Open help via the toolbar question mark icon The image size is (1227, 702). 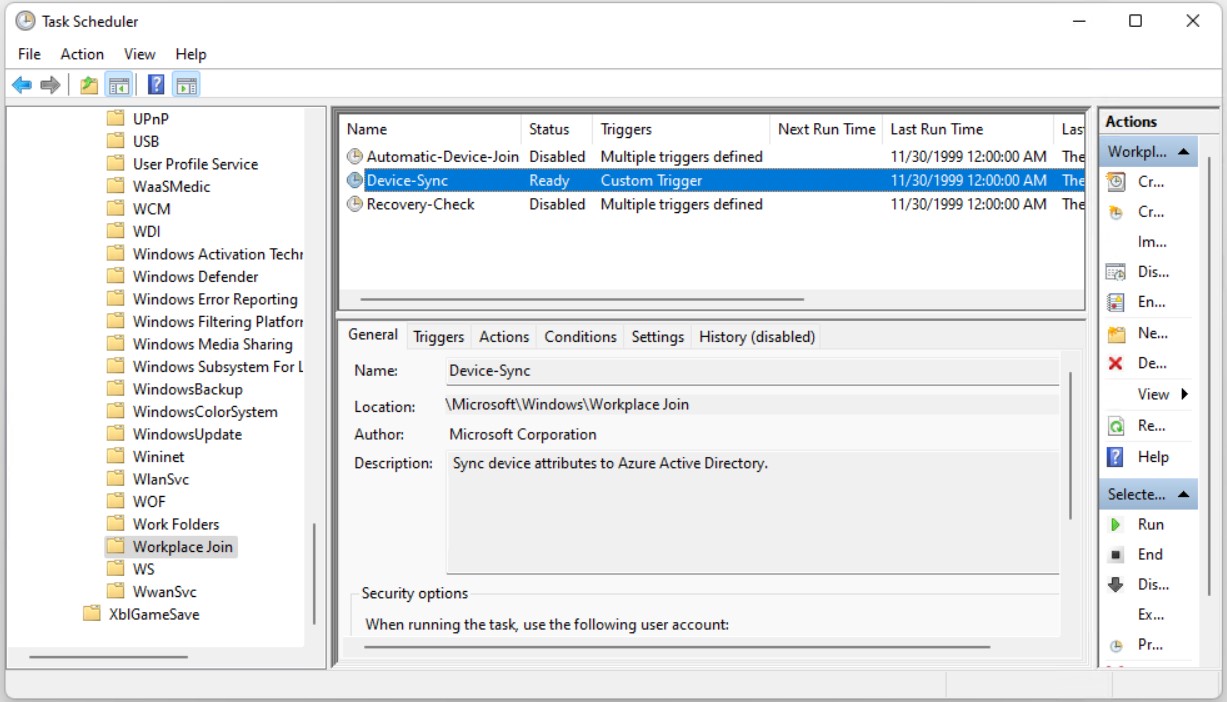pos(156,86)
